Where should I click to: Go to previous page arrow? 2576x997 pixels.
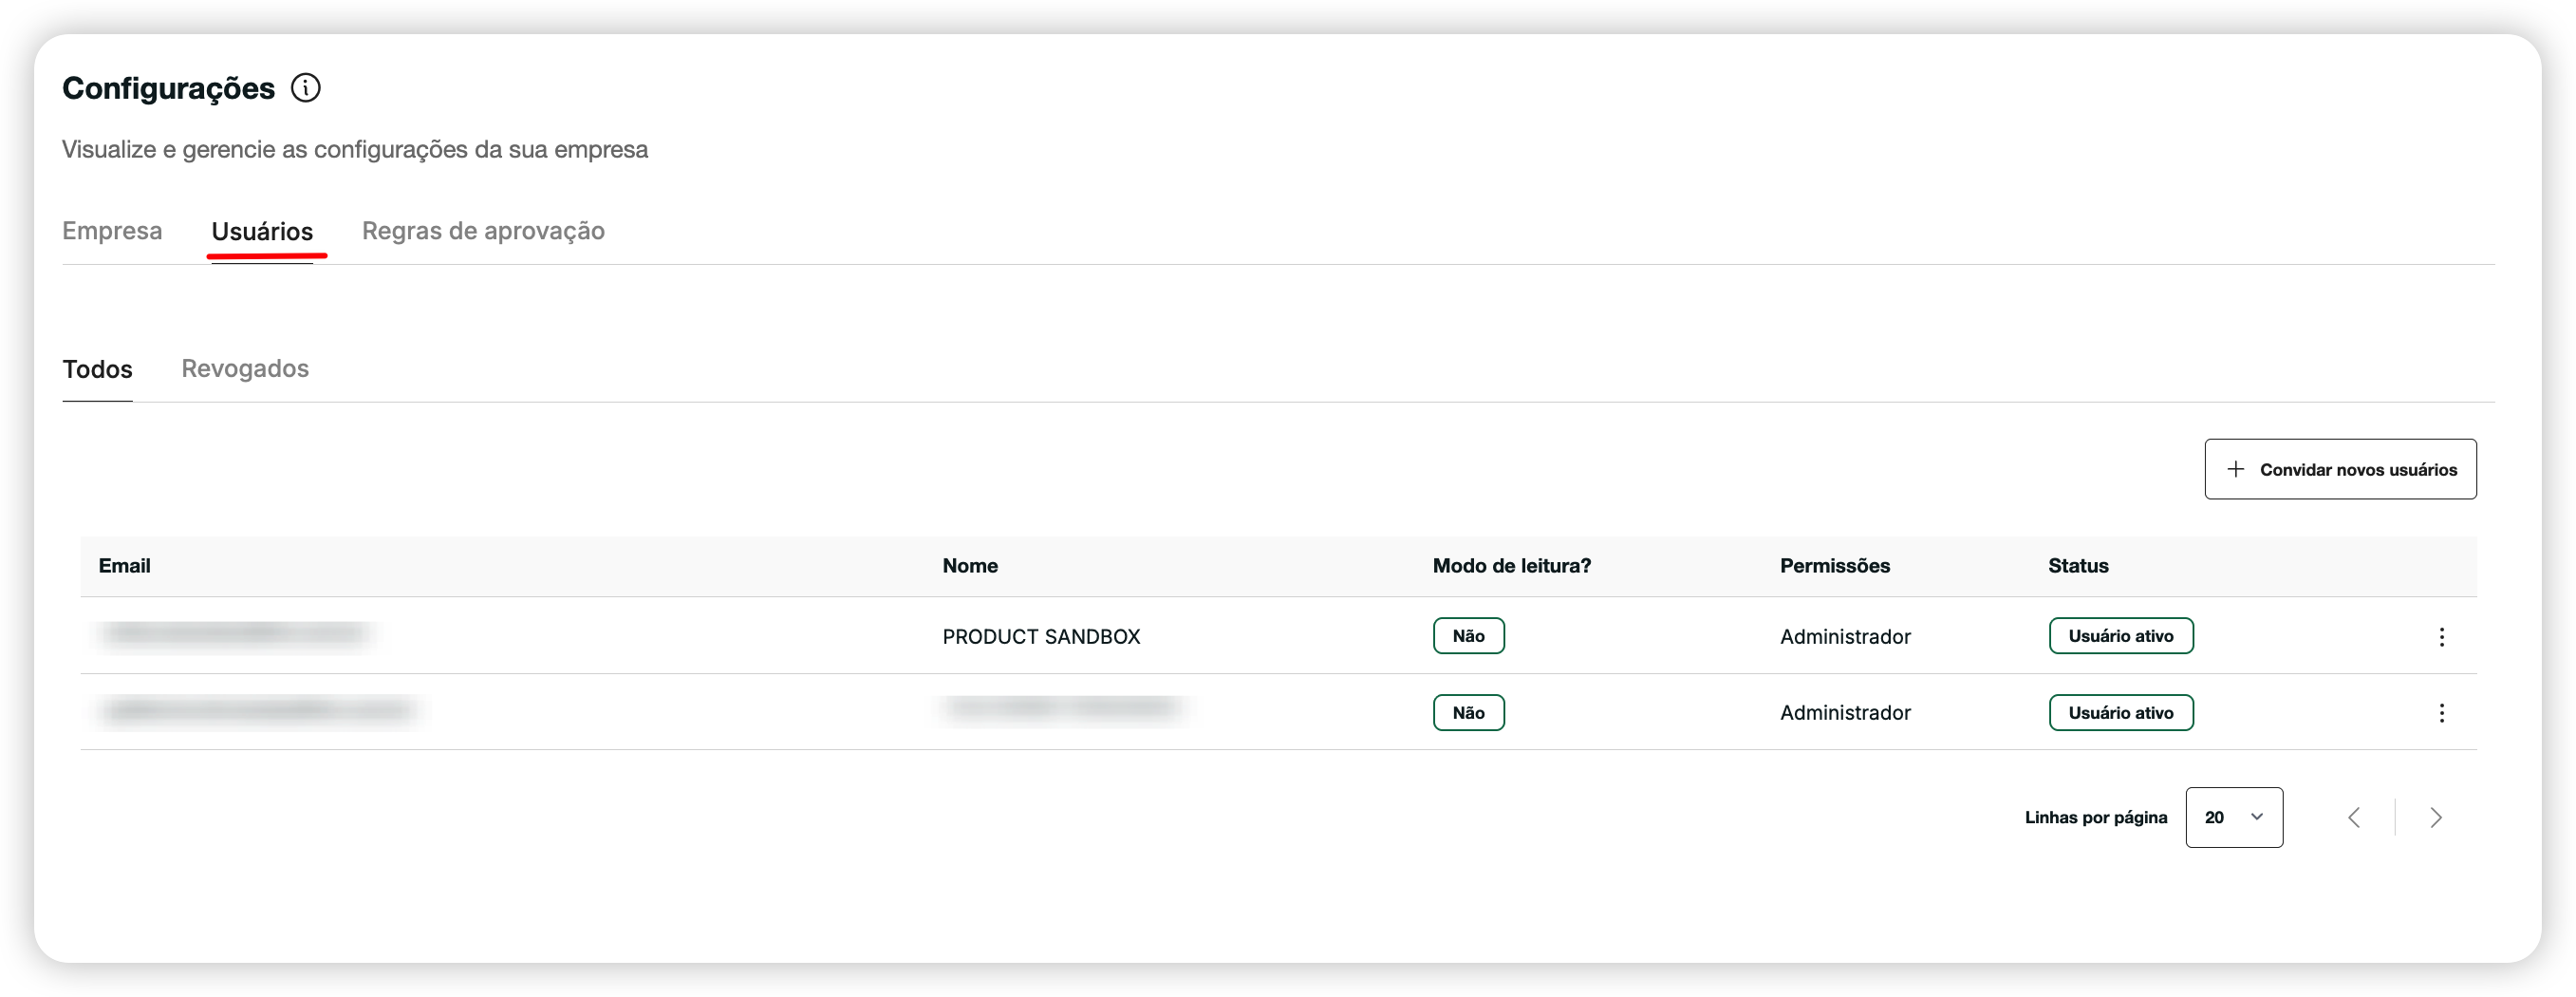click(x=2354, y=818)
